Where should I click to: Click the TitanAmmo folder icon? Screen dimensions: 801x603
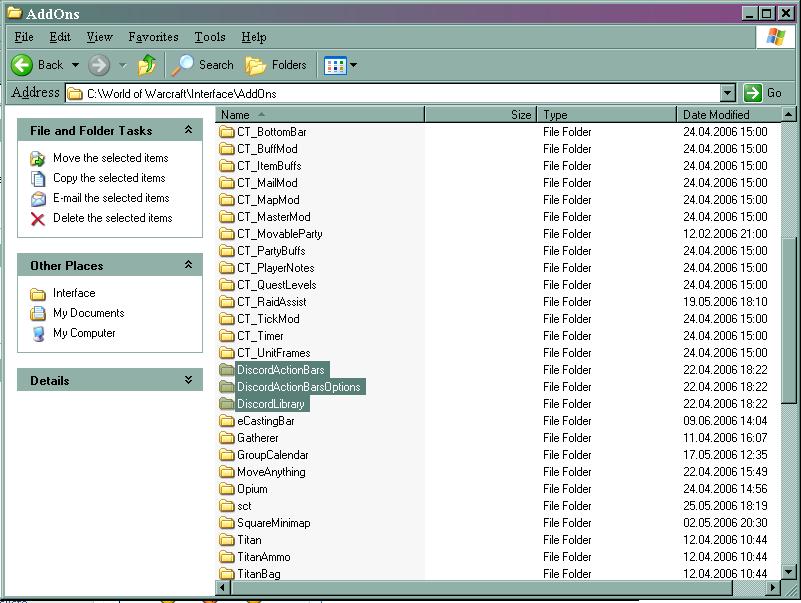tap(227, 557)
